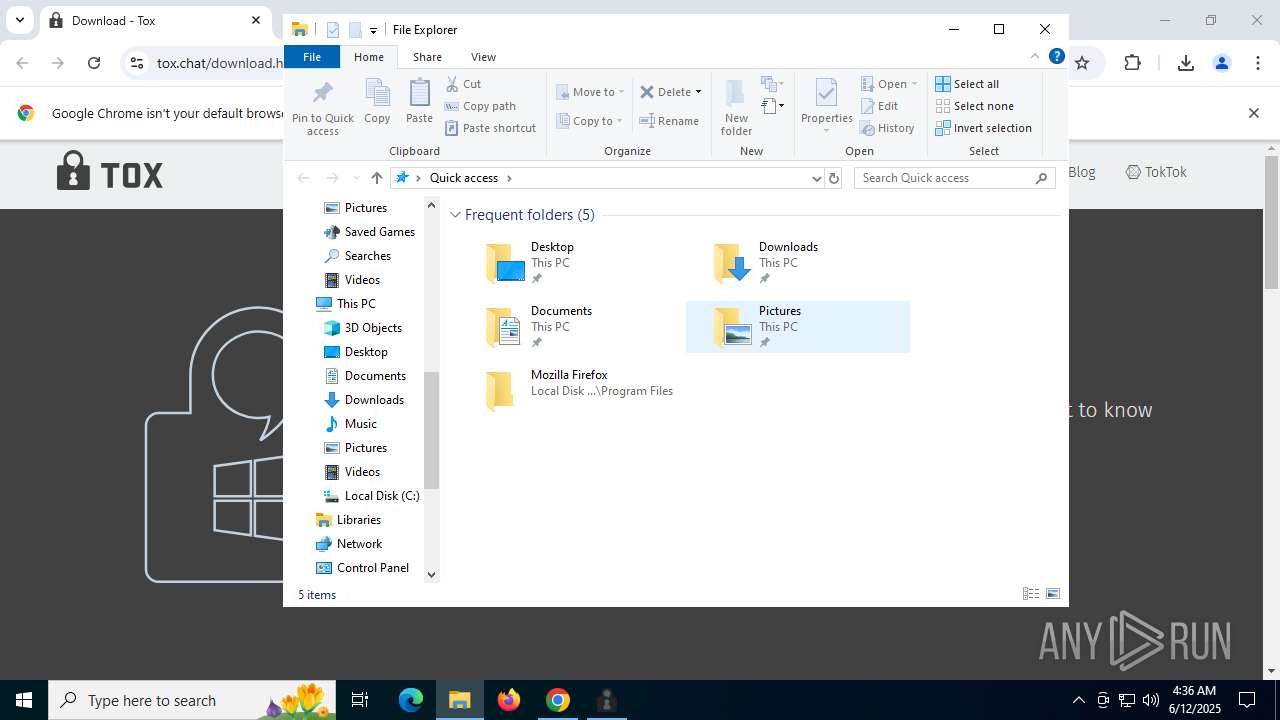The image size is (1280, 720).
Task: Open Chrome Downloads icon
Action: [x=1186, y=63]
